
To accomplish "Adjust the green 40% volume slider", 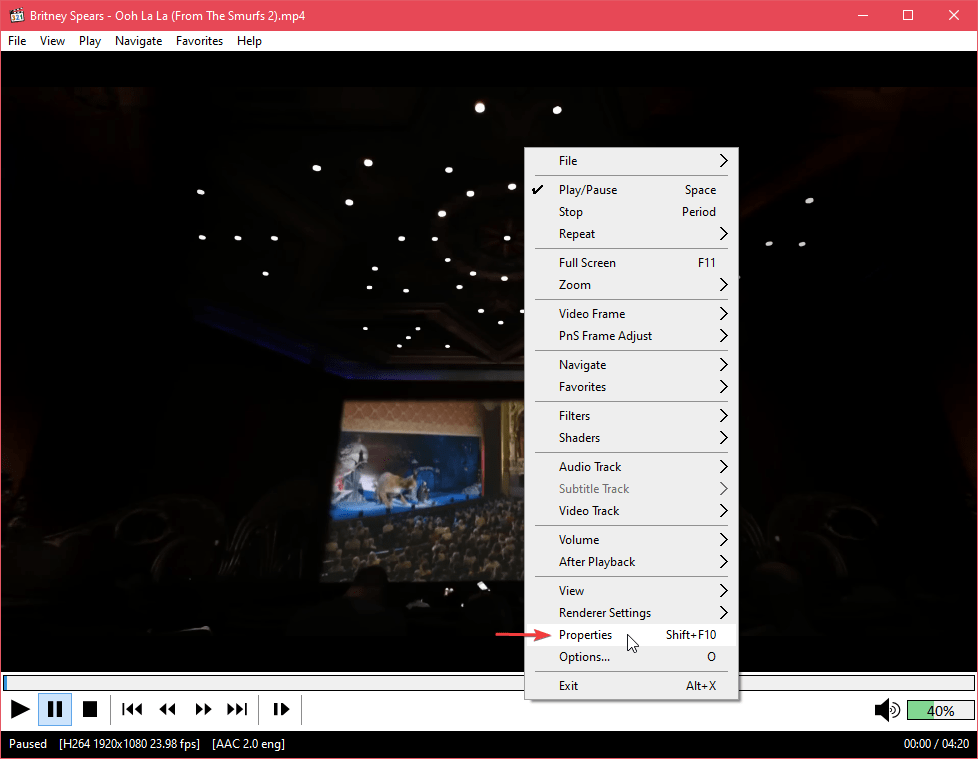I will click(940, 711).
